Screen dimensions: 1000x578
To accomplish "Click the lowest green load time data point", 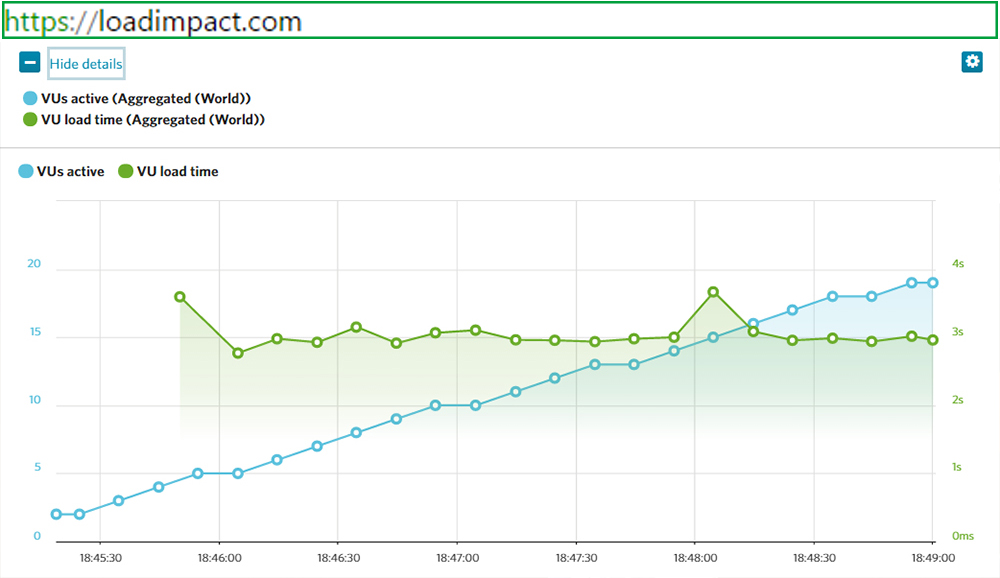I will click(x=238, y=353).
